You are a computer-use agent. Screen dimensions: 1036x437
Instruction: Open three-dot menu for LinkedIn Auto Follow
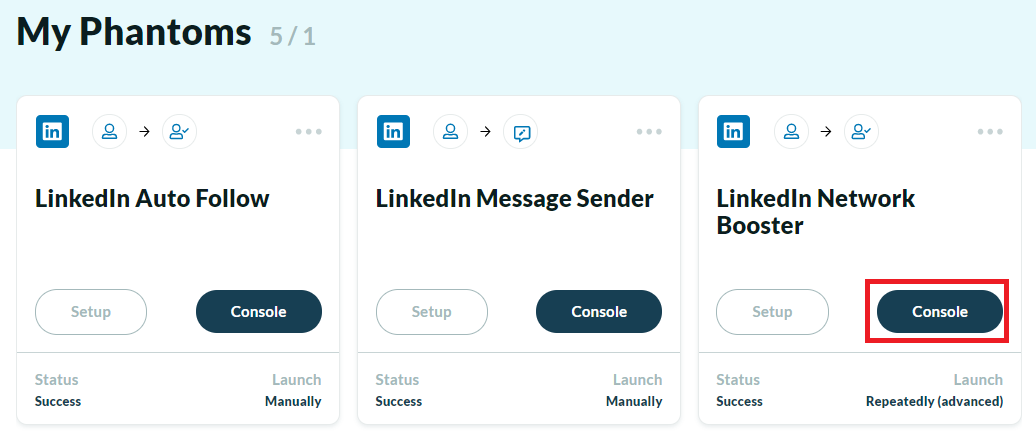click(x=309, y=132)
